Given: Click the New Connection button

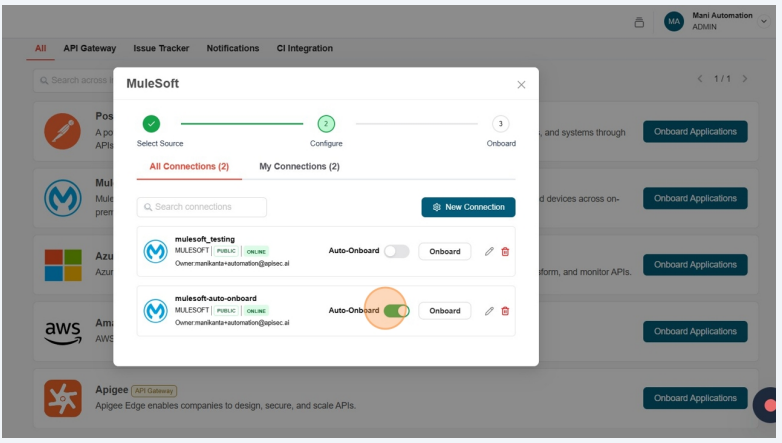Looking at the screenshot, I should (x=468, y=207).
